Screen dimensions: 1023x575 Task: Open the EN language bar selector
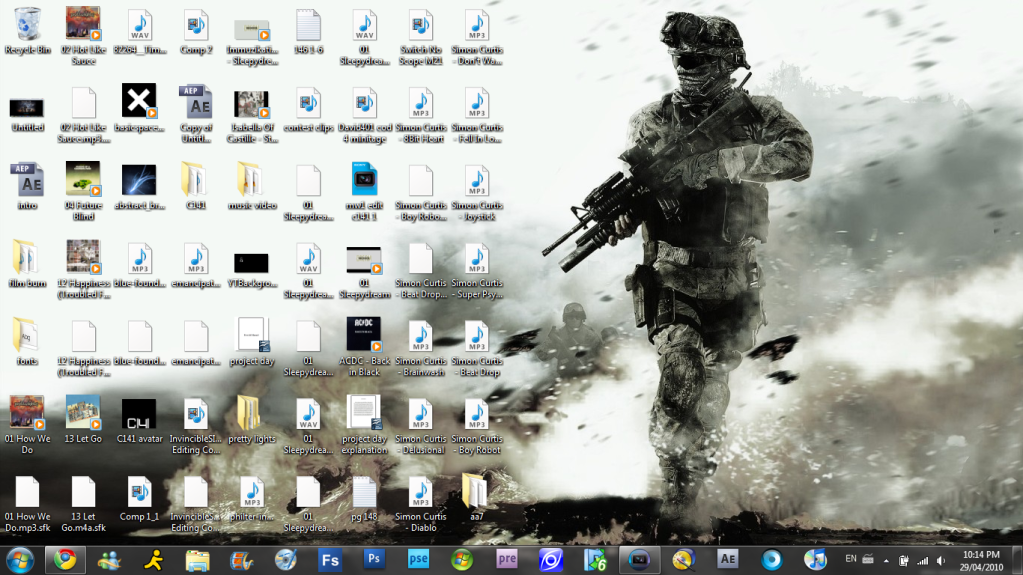851,558
